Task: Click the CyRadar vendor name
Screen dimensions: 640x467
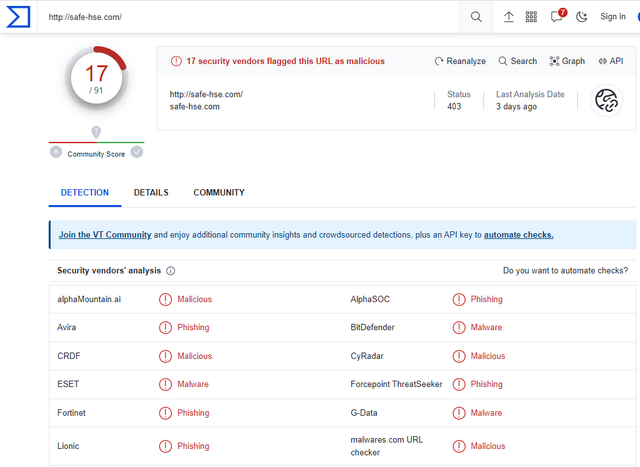Action: click(367, 356)
